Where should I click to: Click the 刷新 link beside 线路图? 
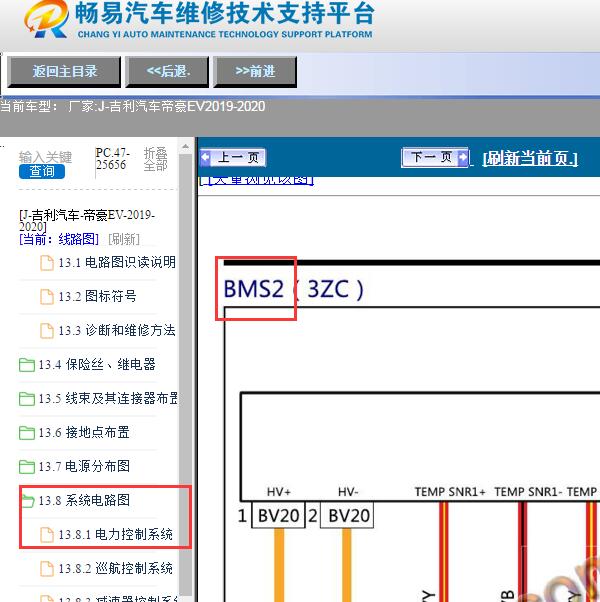124,239
